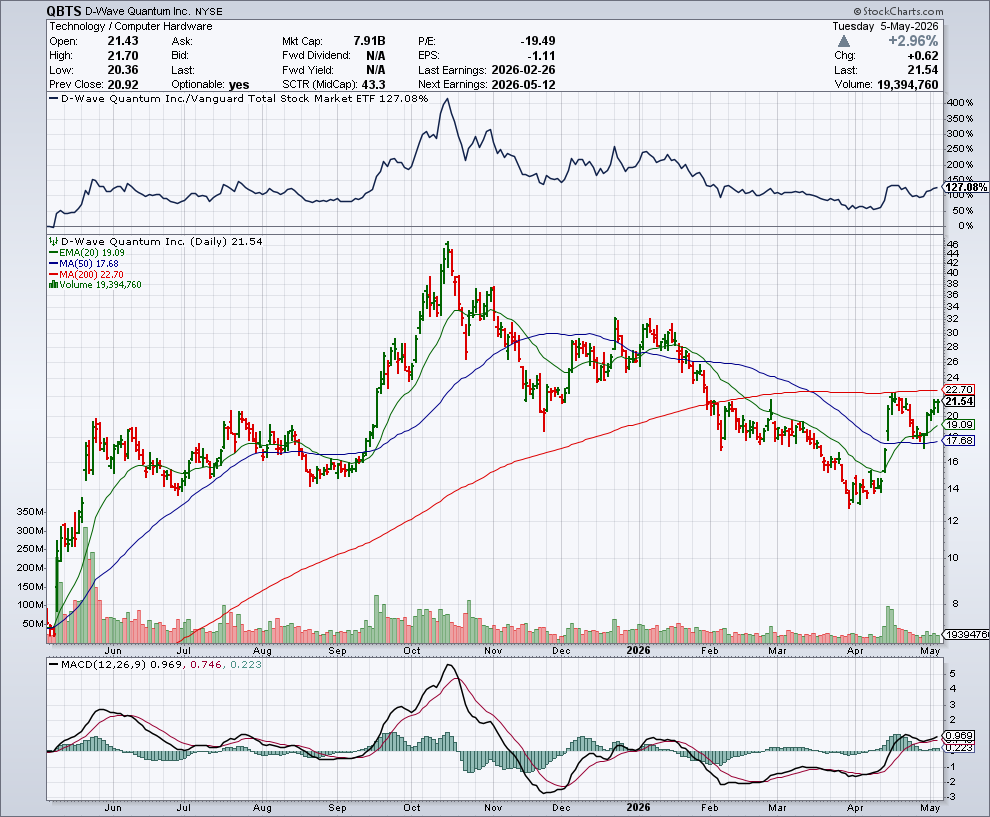The height and width of the screenshot is (817, 990).
Task: Click the 400% label on relative strength axis
Action: [960, 103]
